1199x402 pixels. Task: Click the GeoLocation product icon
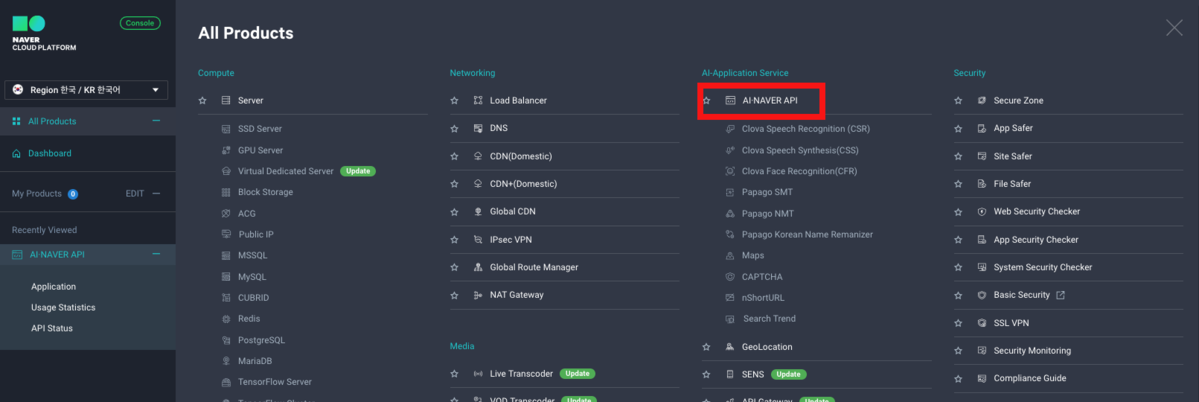tap(729, 347)
